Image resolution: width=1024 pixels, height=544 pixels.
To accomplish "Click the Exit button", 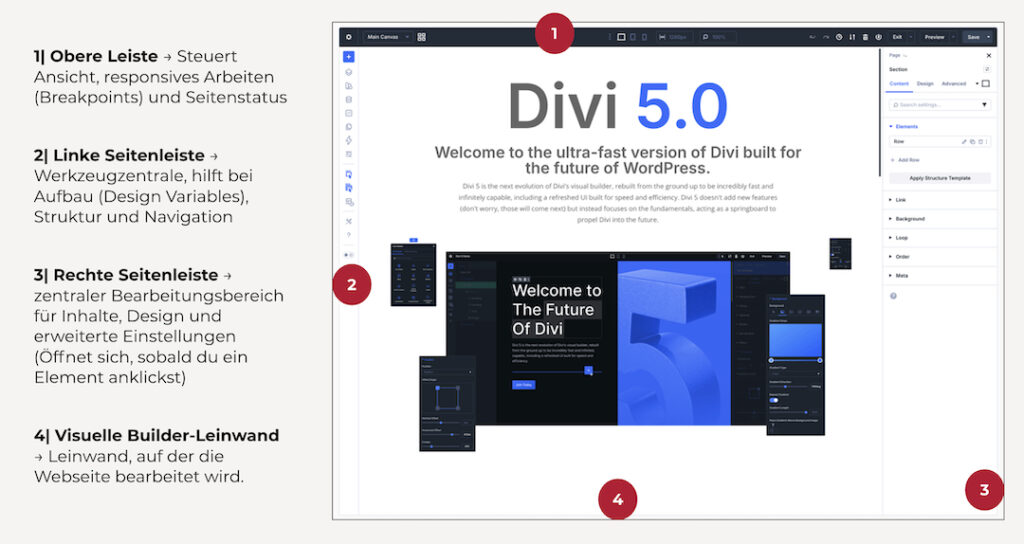I will 897,37.
